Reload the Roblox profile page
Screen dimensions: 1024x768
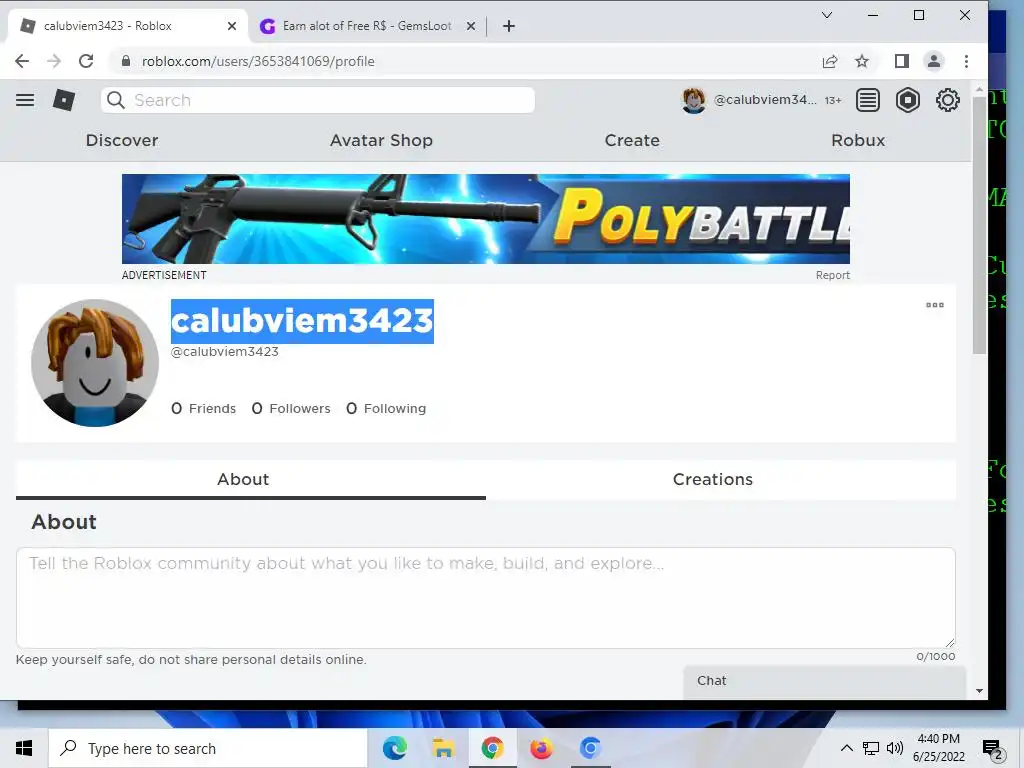pos(86,61)
